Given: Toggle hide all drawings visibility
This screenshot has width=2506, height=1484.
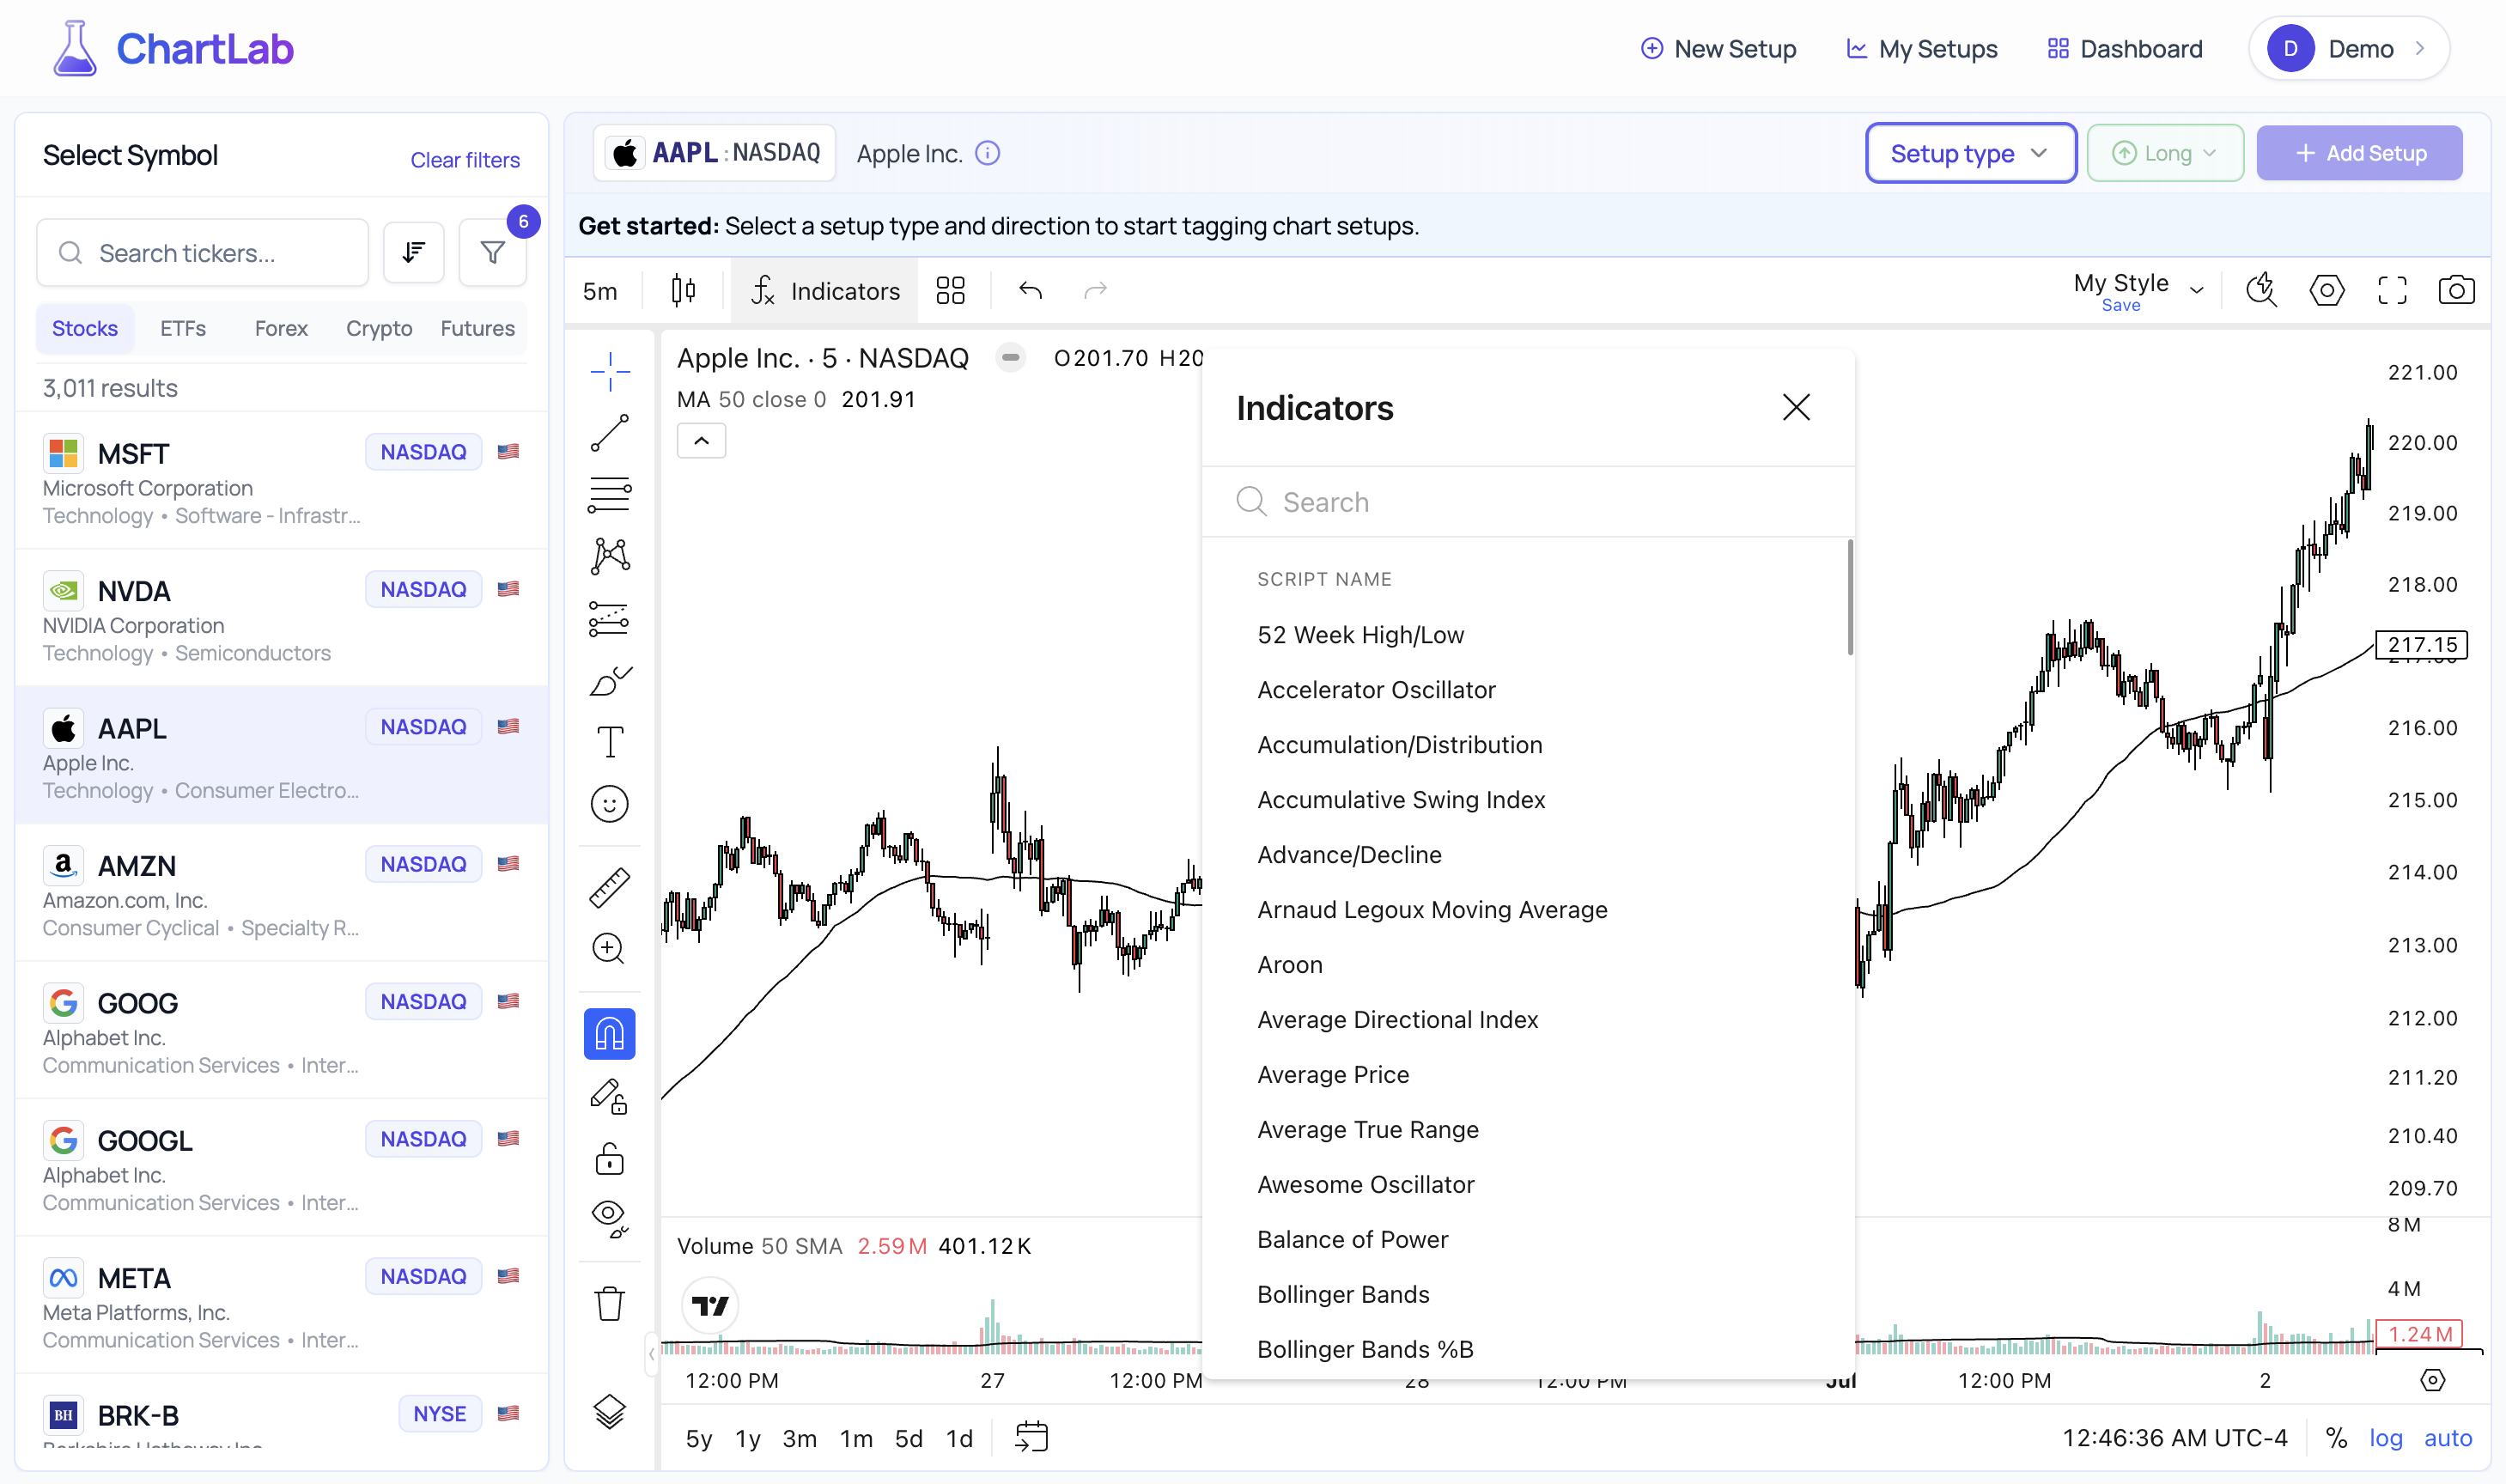Looking at the screenshot, I should pos(609,1219).
